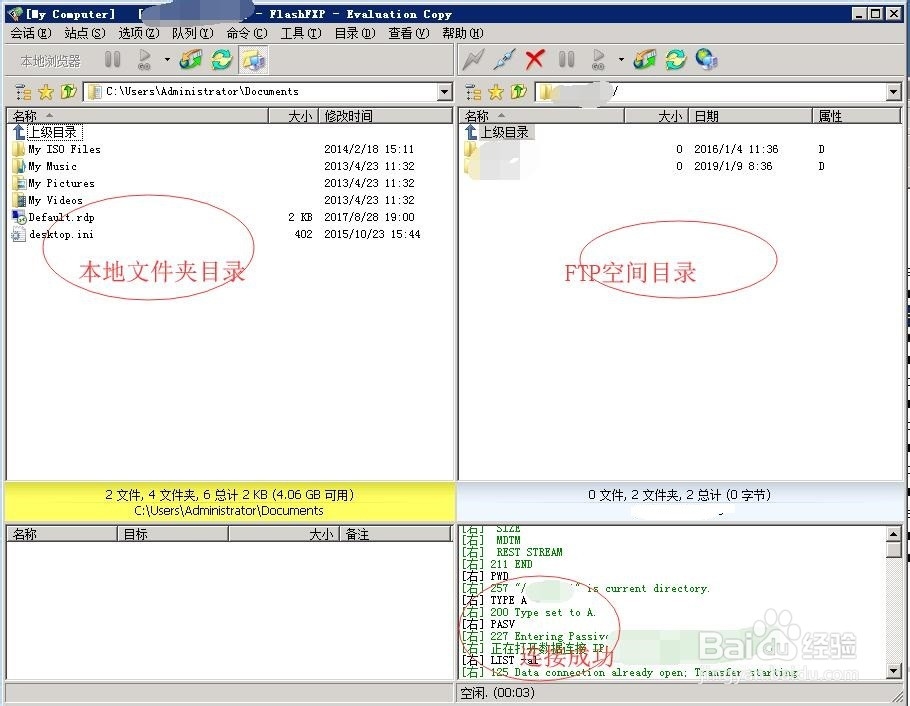This screenshot has height=706, width=910.
Task: Click the 空闲 (00:03) status text
Action: [x=497, y=693]
